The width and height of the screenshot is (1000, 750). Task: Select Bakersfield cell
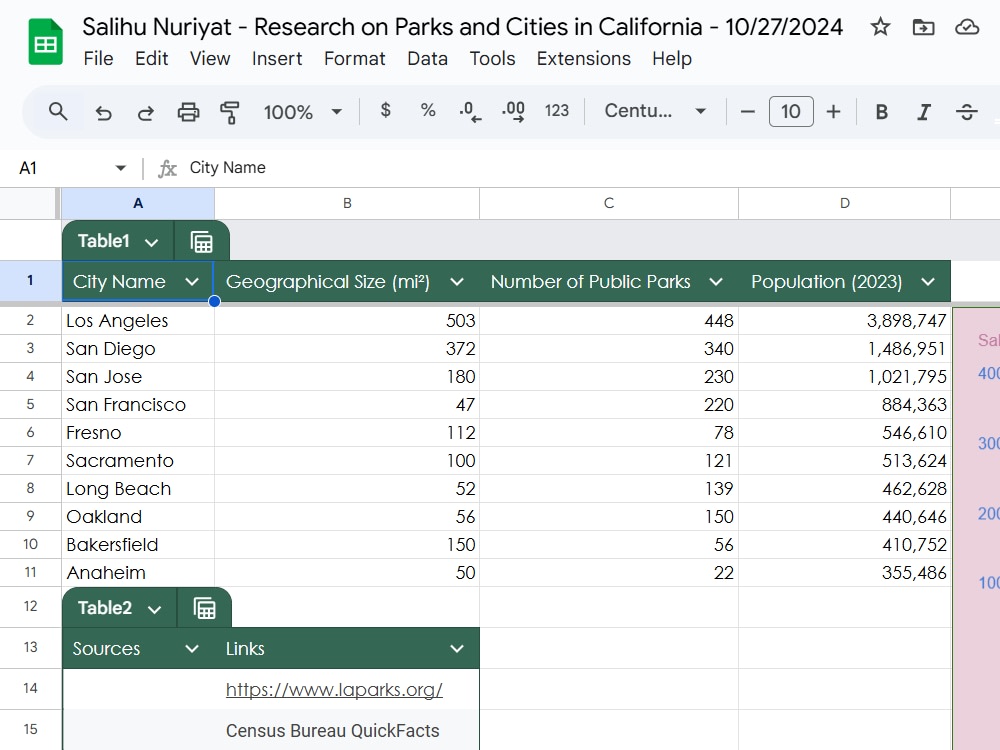[x=138, y=545]
